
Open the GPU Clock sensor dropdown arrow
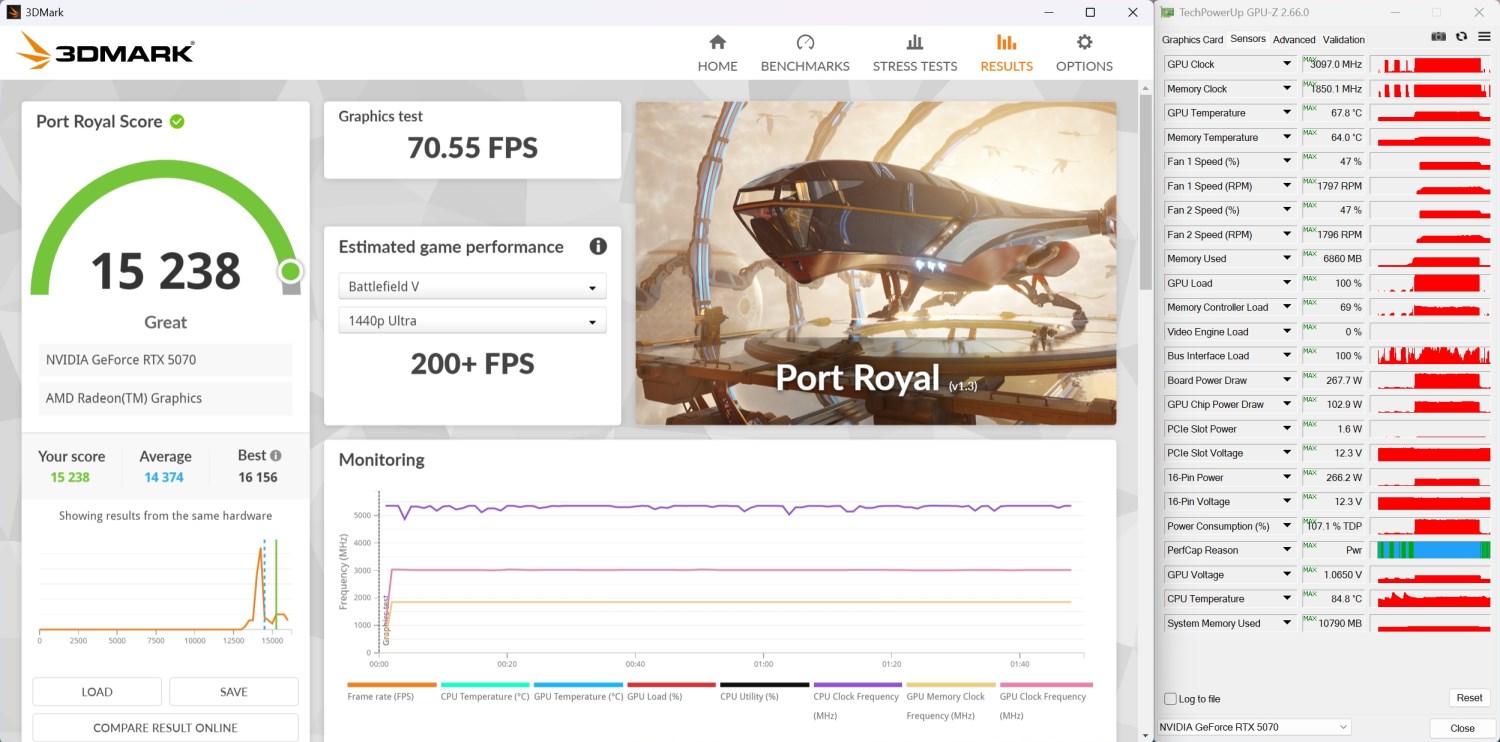1287,64
